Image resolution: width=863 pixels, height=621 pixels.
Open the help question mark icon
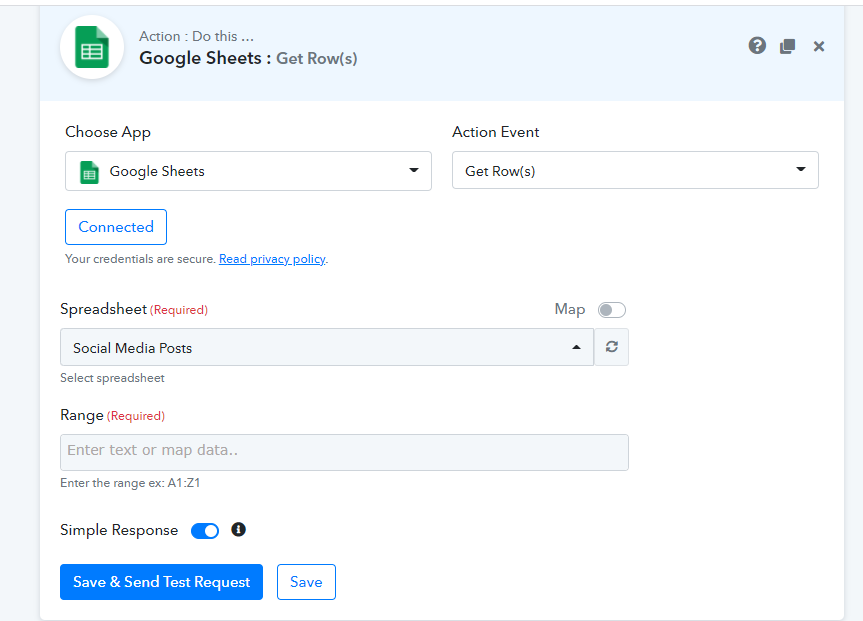(757, 46)
